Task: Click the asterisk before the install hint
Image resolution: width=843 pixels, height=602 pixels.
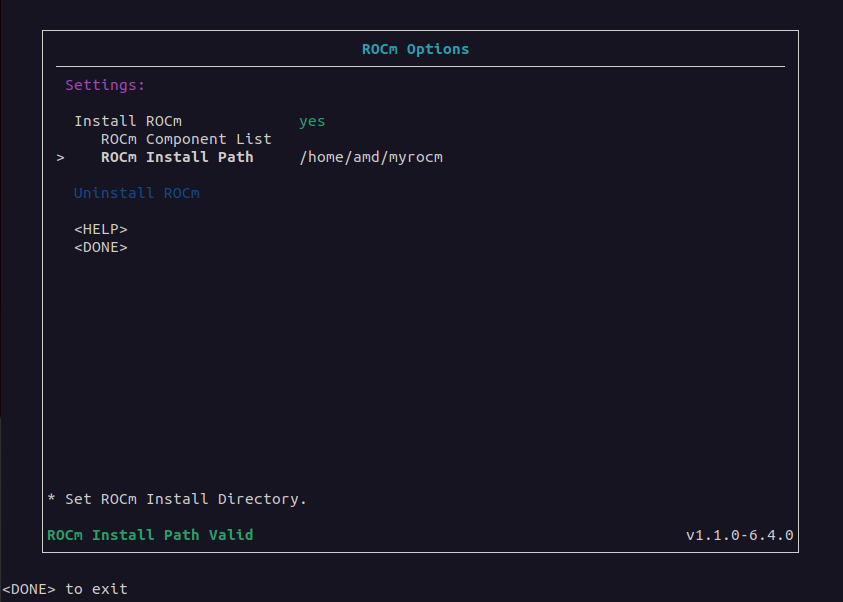Action: (51, 499)
